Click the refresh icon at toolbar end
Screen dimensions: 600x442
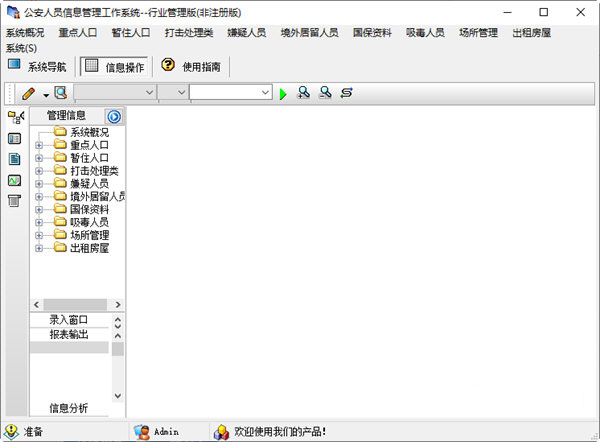tap(347, 93)
